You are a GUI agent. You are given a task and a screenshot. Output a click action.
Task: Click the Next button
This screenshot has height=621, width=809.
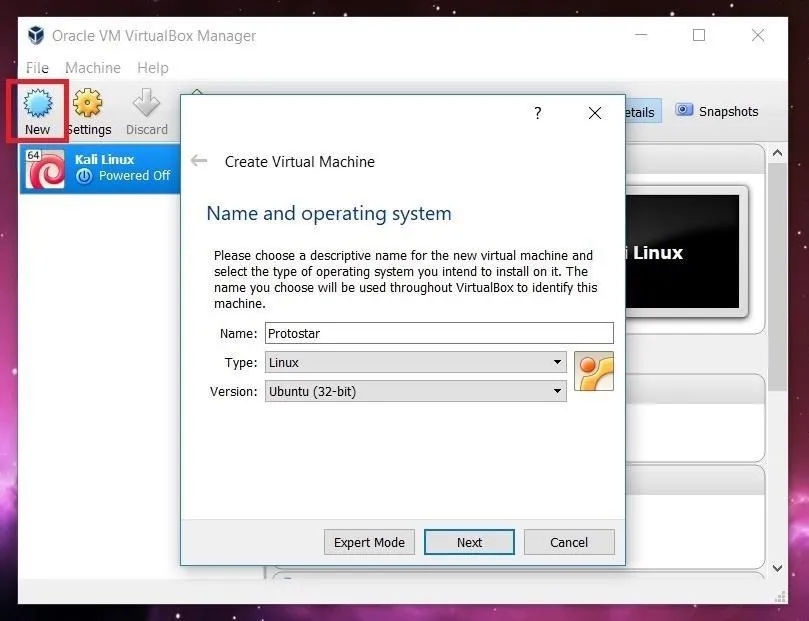469,542
